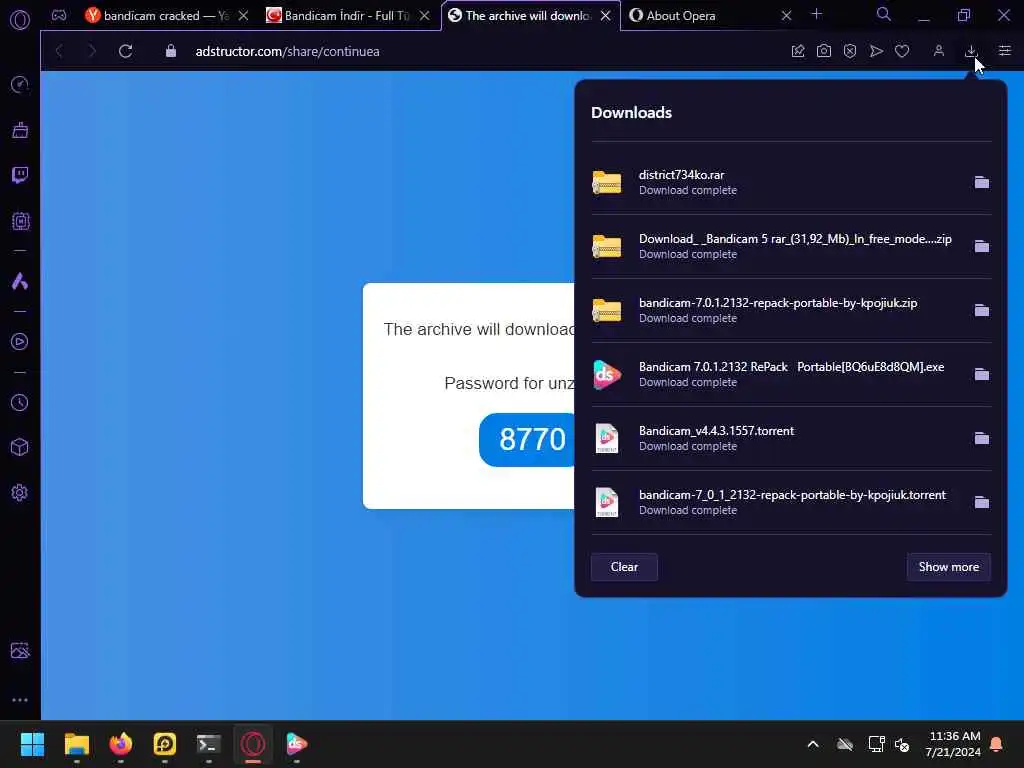The width and height of the screenshot is (1024, 768).
Task: Show Bandicam 7.0.1.2132 RePack exe in folder
Action: tap(982, 374)
